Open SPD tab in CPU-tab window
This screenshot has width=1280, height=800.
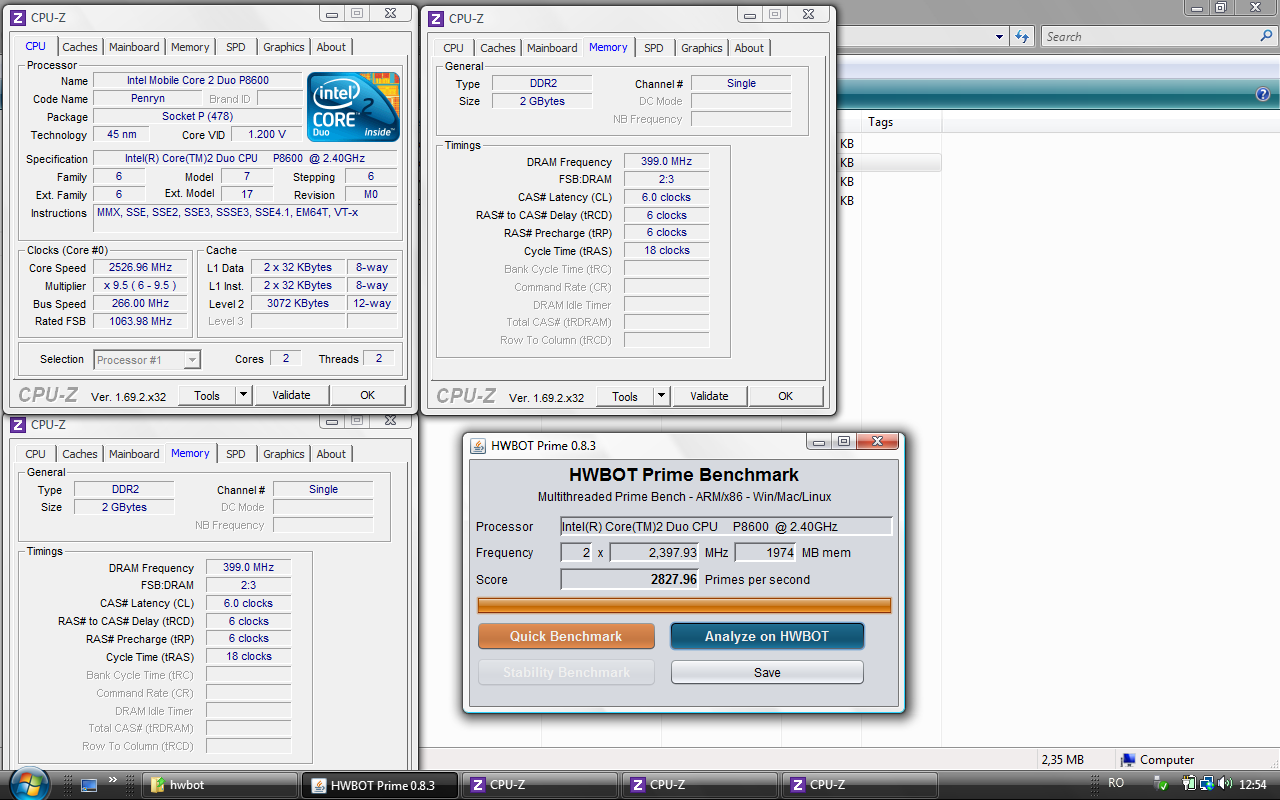[235, 47]
